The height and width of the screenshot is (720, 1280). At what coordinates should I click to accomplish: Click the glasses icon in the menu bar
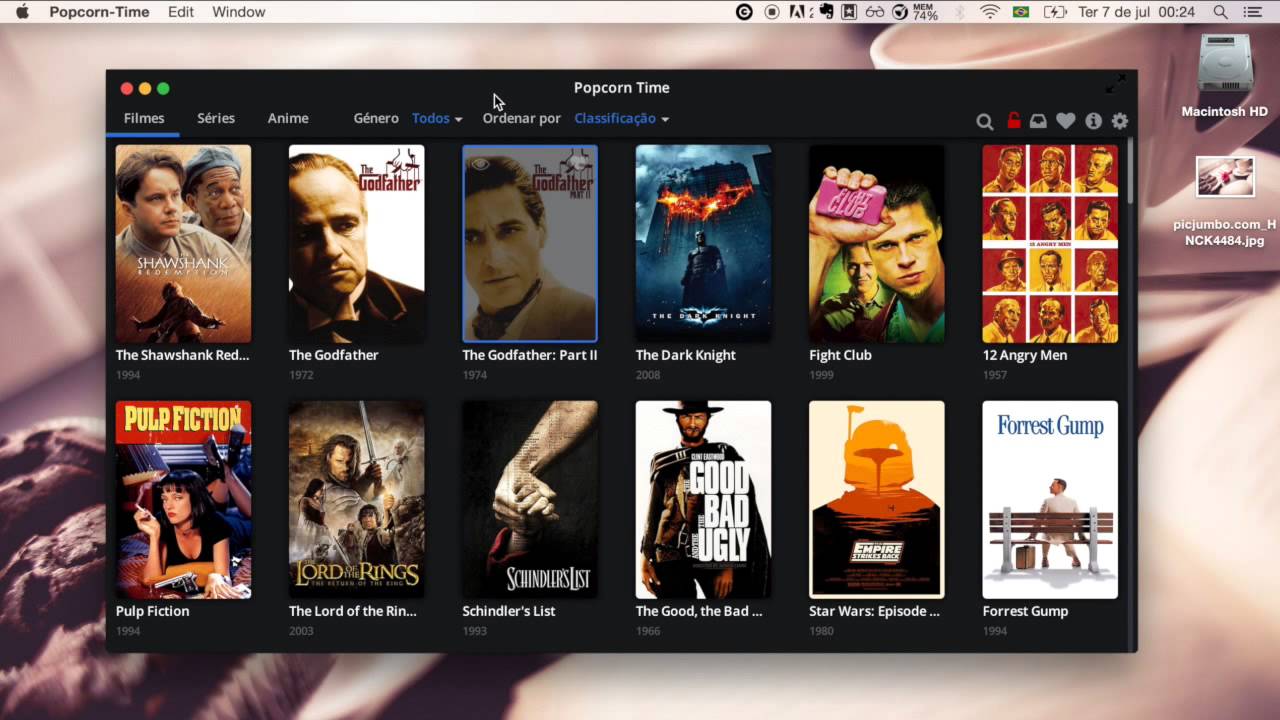pyautogui.click(x=875, y=12)
